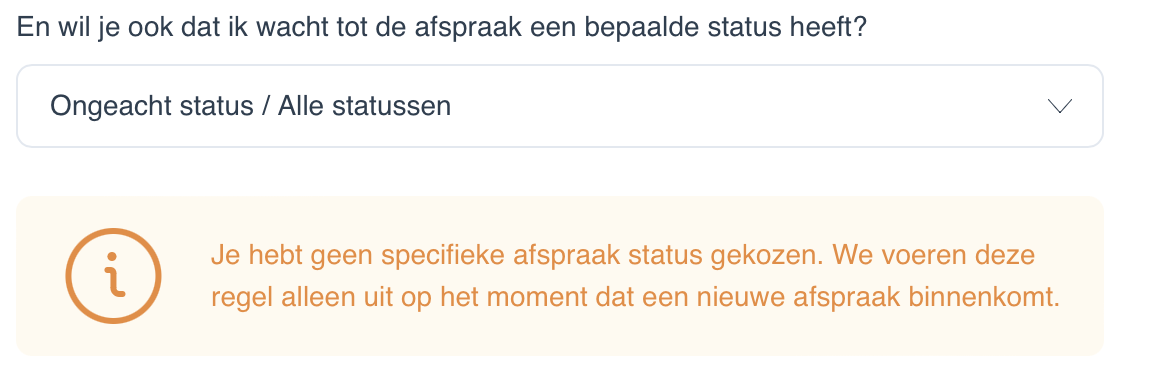Click the 'En wil je ook' question text
This screenshot has height=376, width=1150.
(x=95, y=28)
